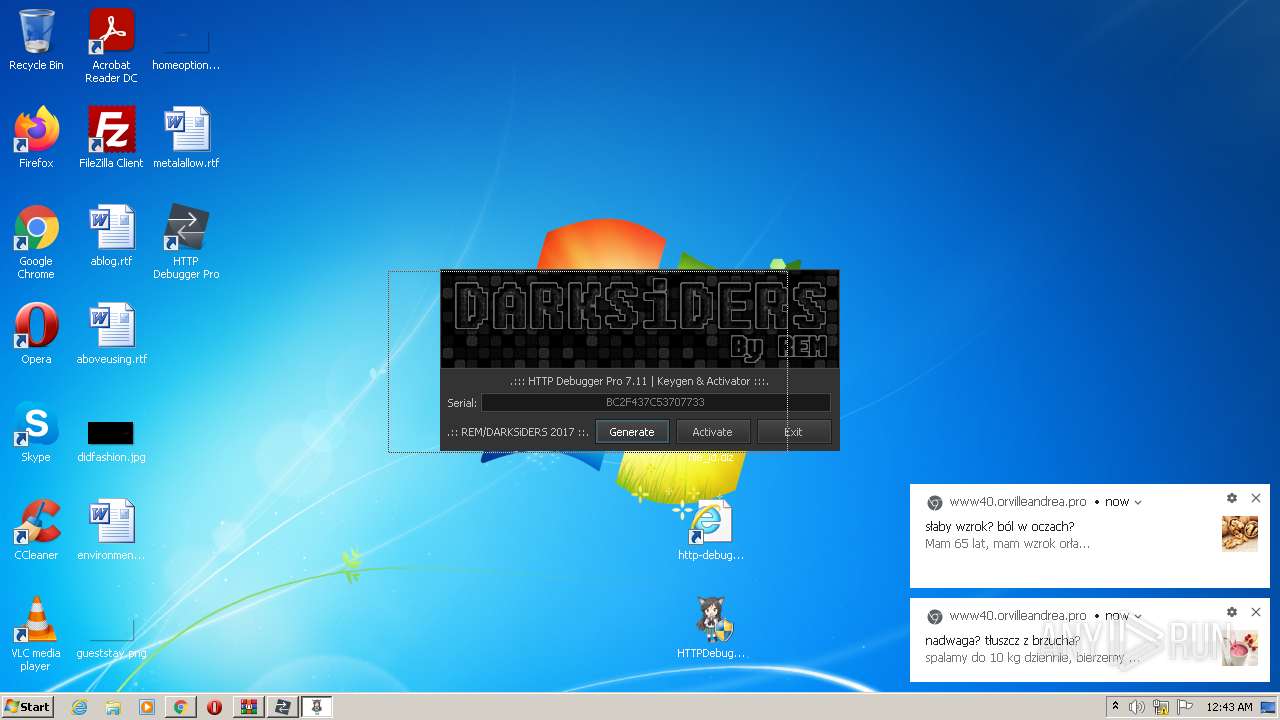Open settings gear of eyesight notification
This screenshot has width=1280, height=720.
1232,498
